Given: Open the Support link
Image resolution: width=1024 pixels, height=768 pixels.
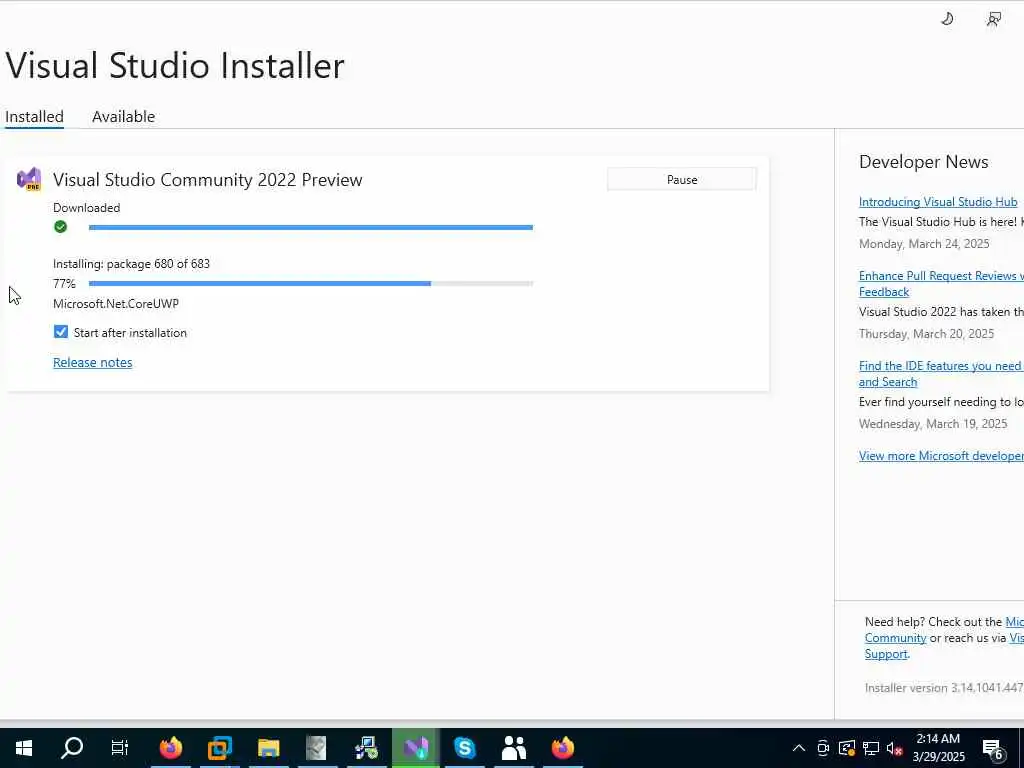Looking at the screenshot, I should [x=886, y=654].
